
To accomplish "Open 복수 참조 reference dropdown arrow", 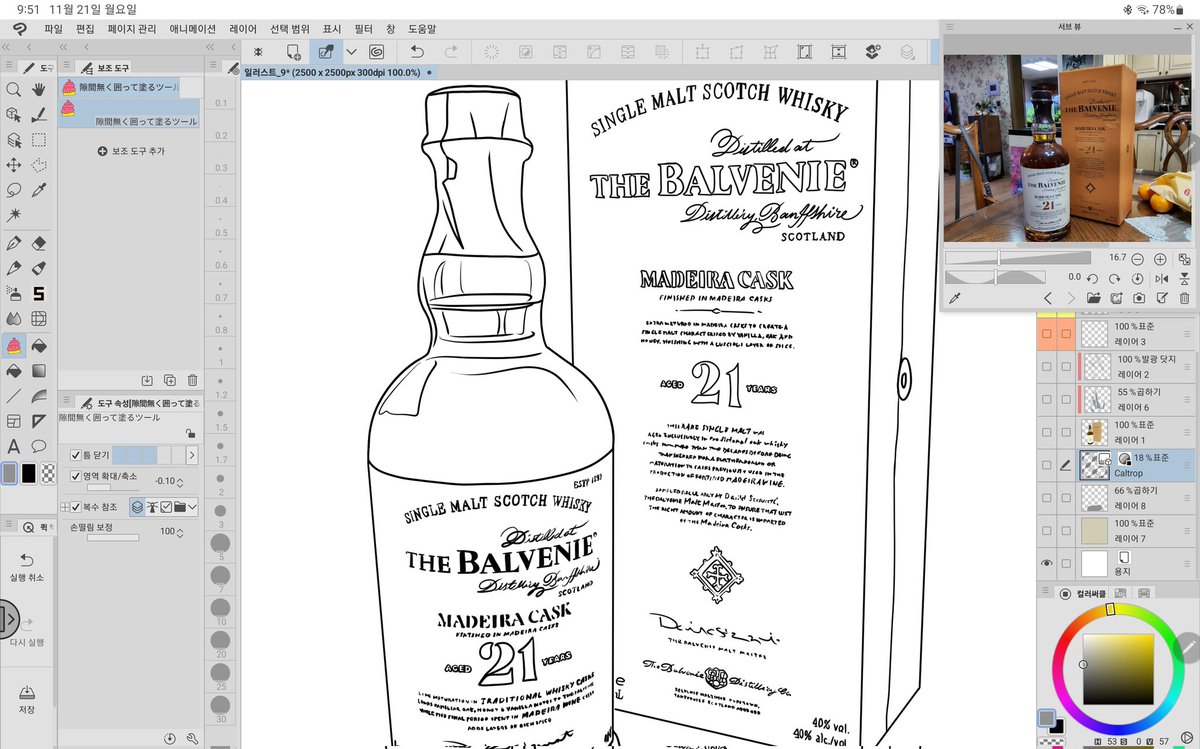I will click(x=192, y=507).
